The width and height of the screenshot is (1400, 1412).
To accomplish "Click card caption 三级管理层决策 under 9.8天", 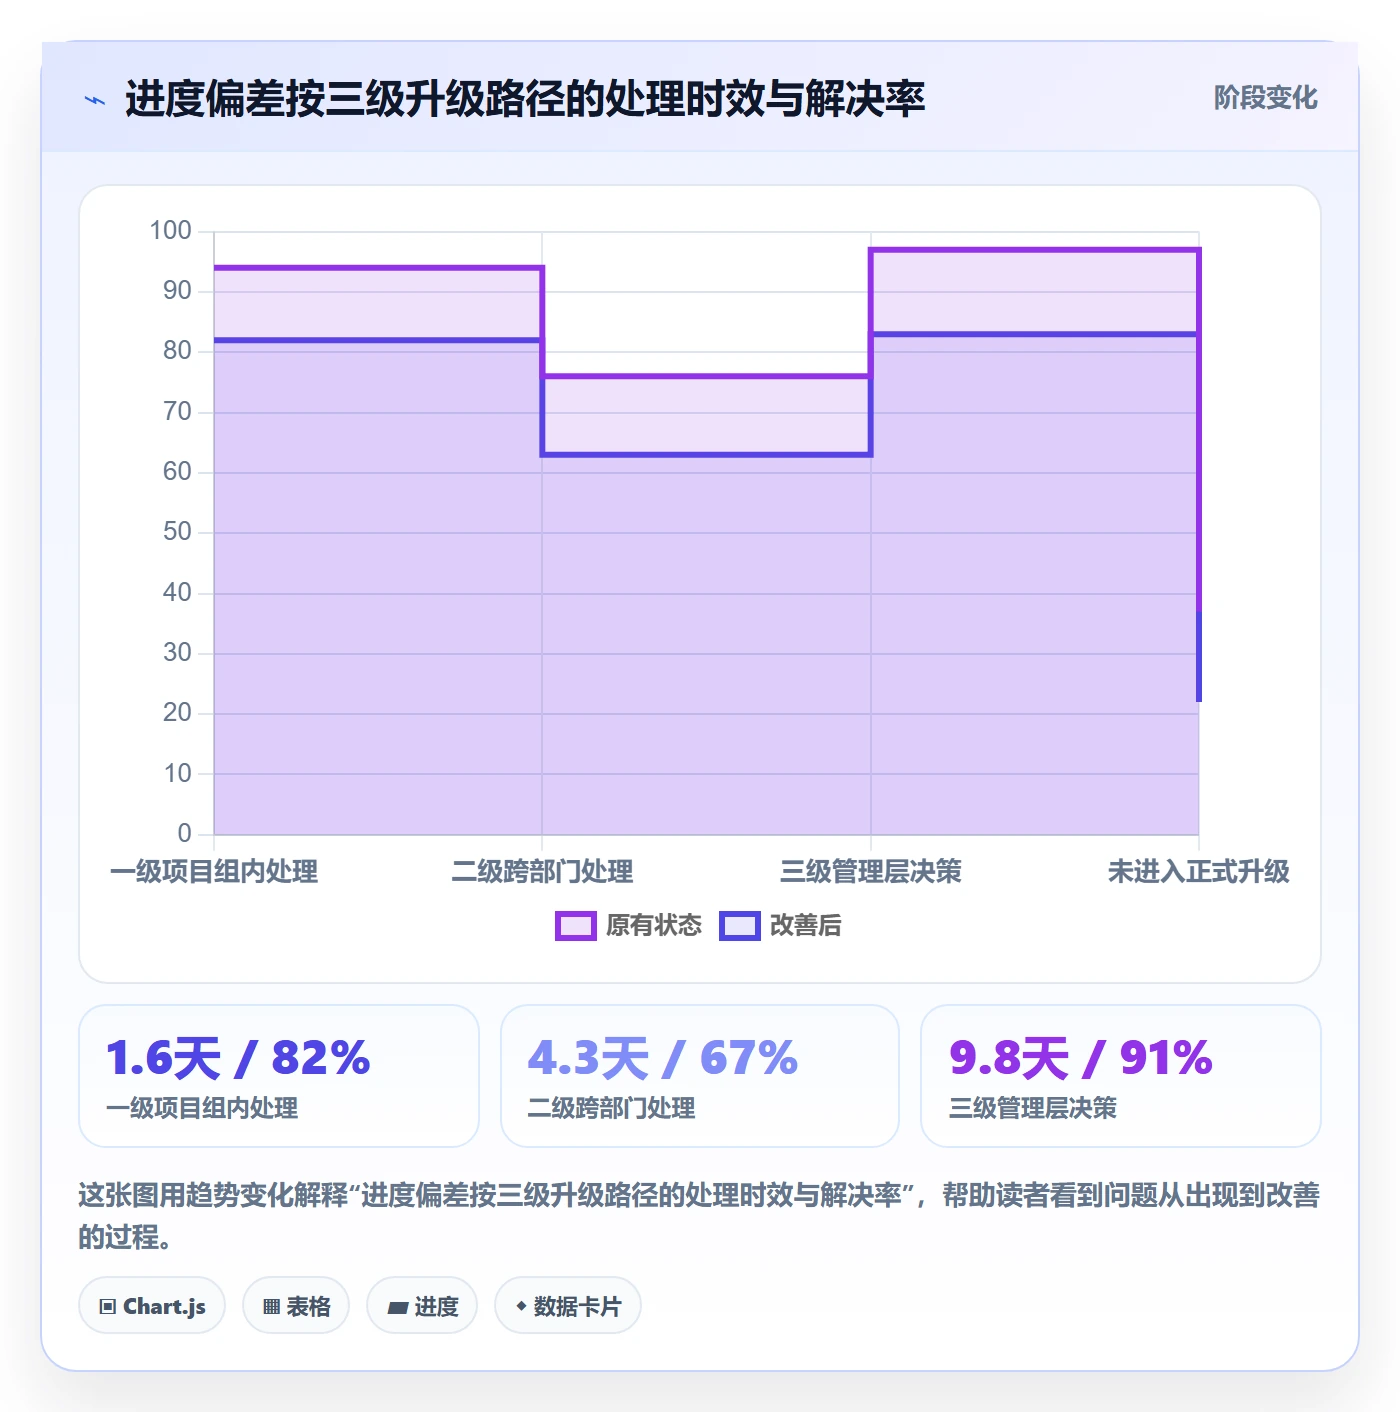I will coord(1033,1108).
